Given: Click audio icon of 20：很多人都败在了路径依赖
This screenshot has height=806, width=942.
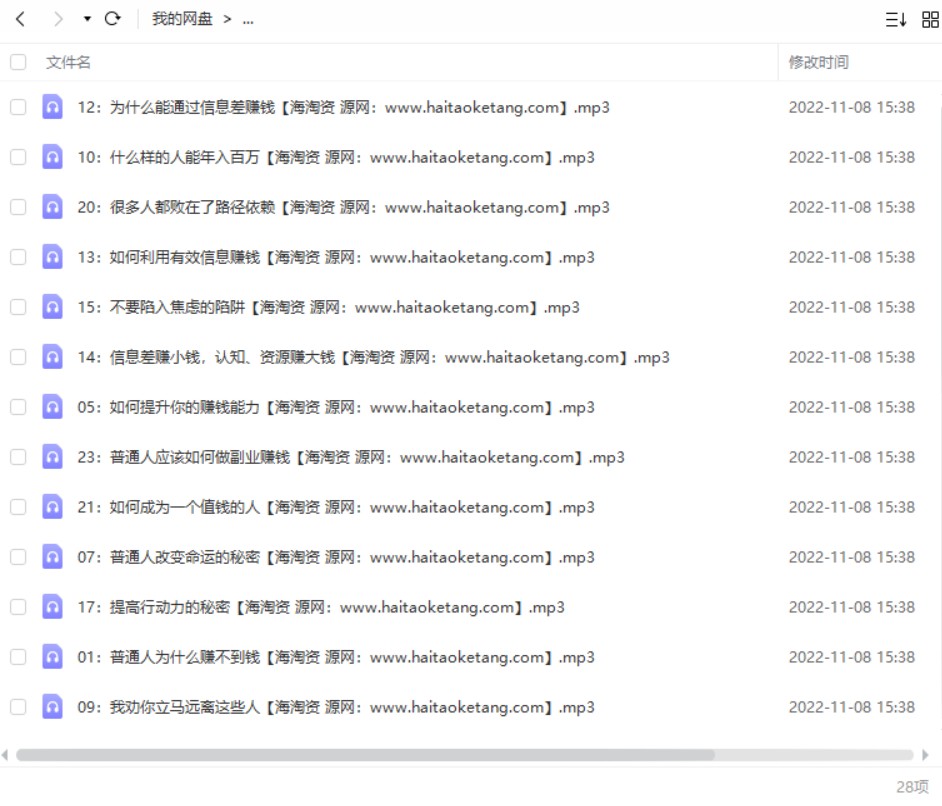Looking at the screenshot, I should pyautogui.click(x=52, y=207).
